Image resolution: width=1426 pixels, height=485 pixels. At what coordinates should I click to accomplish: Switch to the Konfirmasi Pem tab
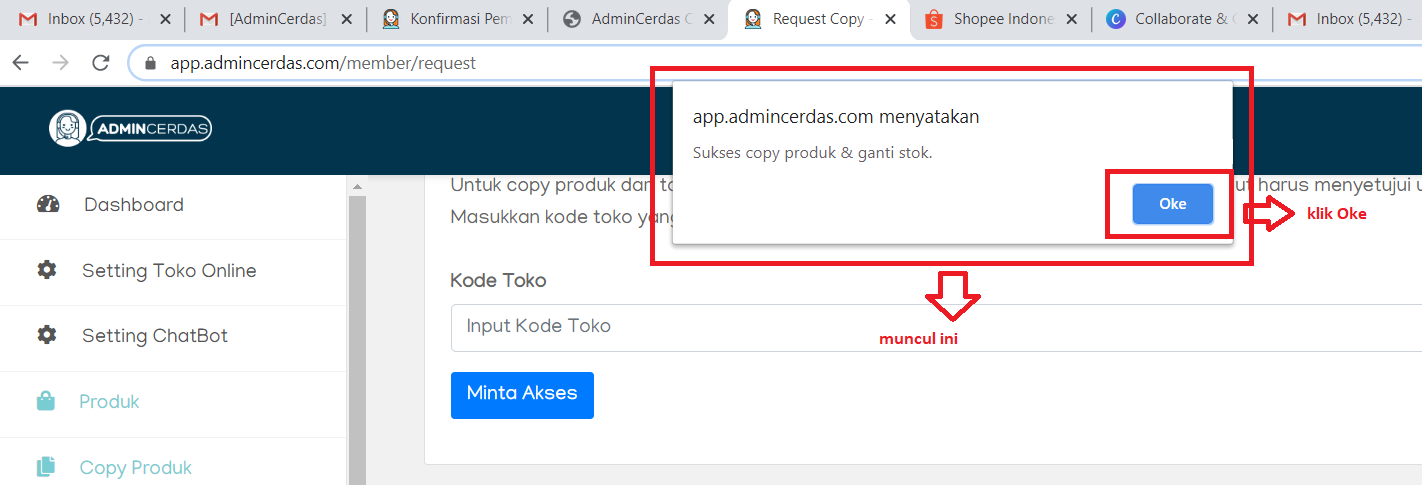[x=458, y=19]
